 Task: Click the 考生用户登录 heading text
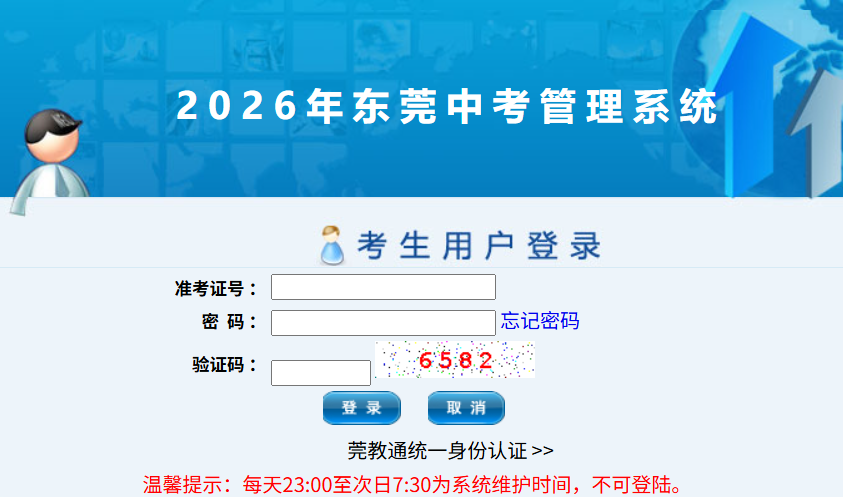click(x=478, y=246)
